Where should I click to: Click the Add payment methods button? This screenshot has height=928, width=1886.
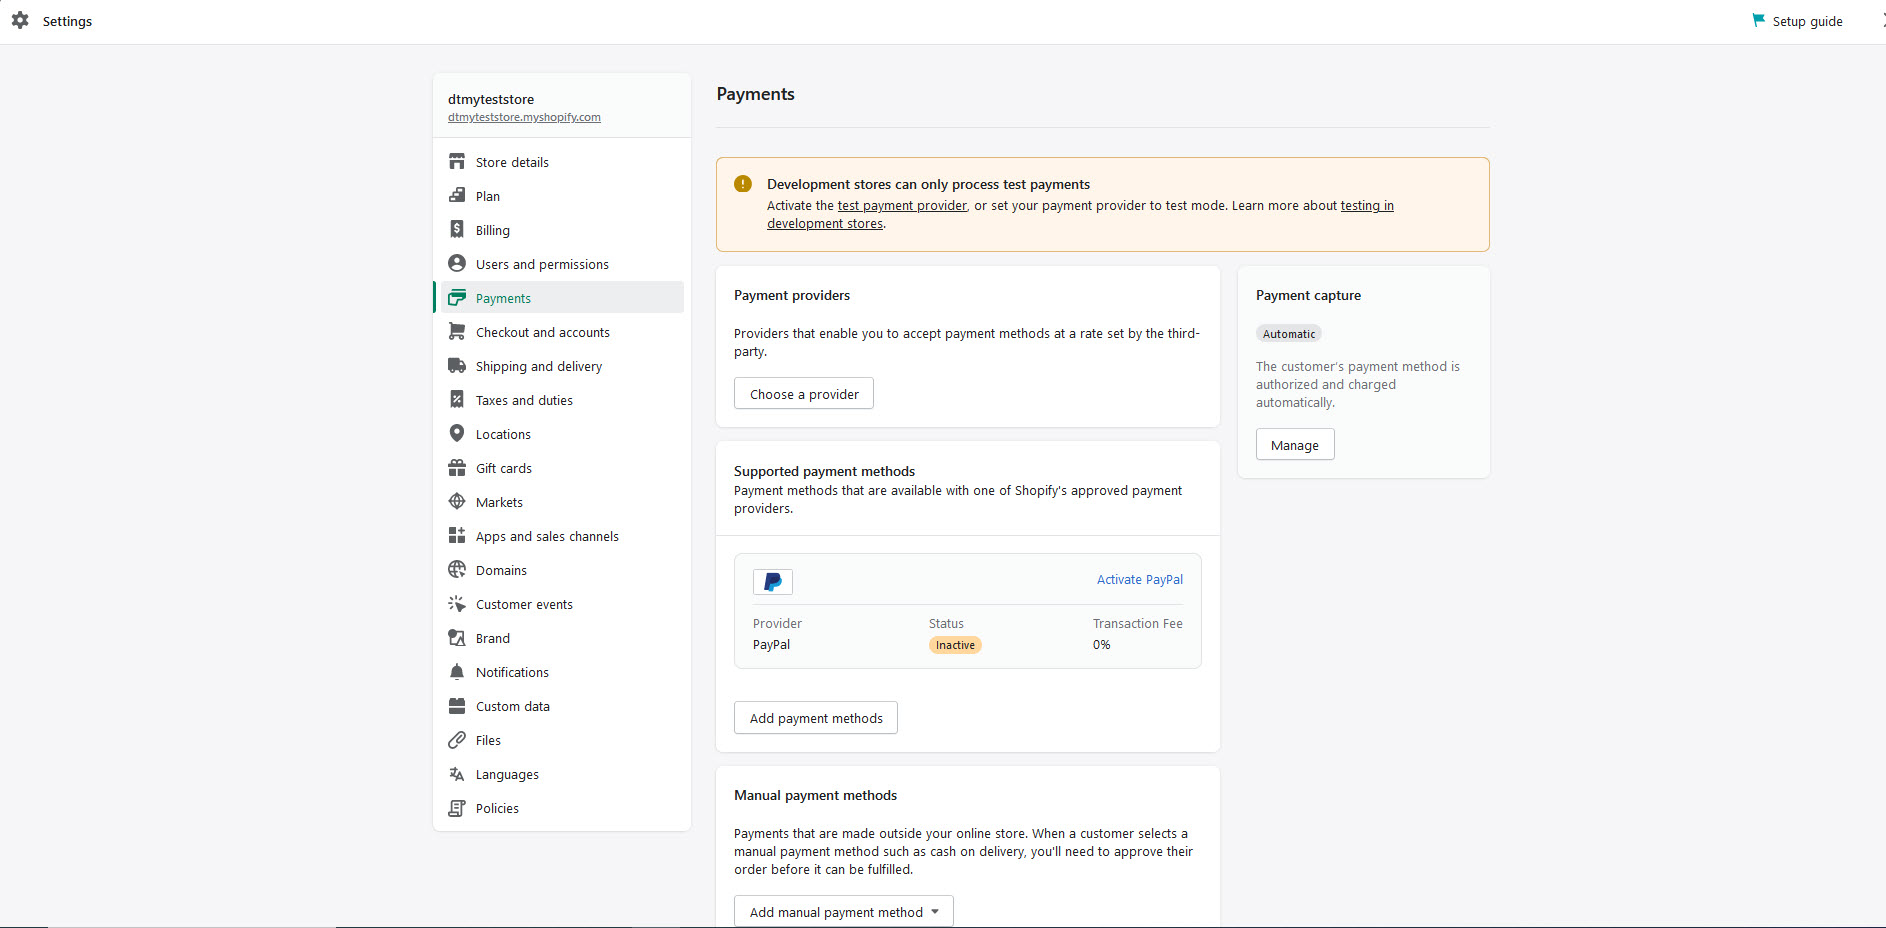pos(815,718)
